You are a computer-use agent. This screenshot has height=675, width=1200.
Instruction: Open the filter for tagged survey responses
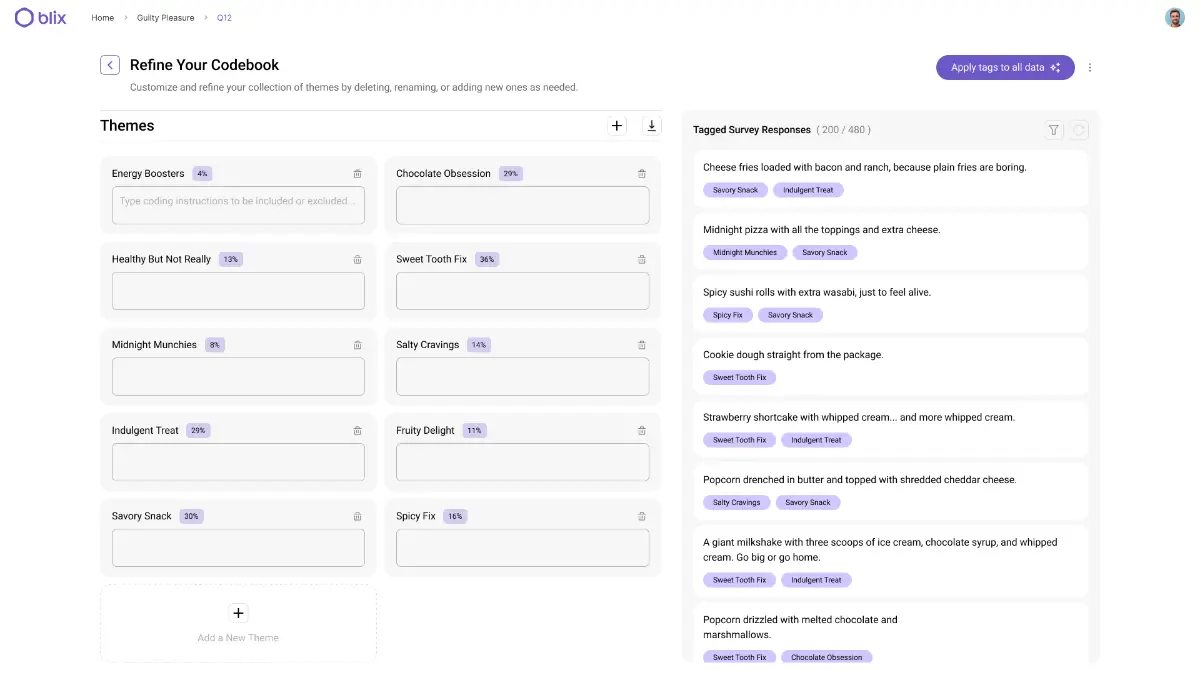coord(1053,130)
